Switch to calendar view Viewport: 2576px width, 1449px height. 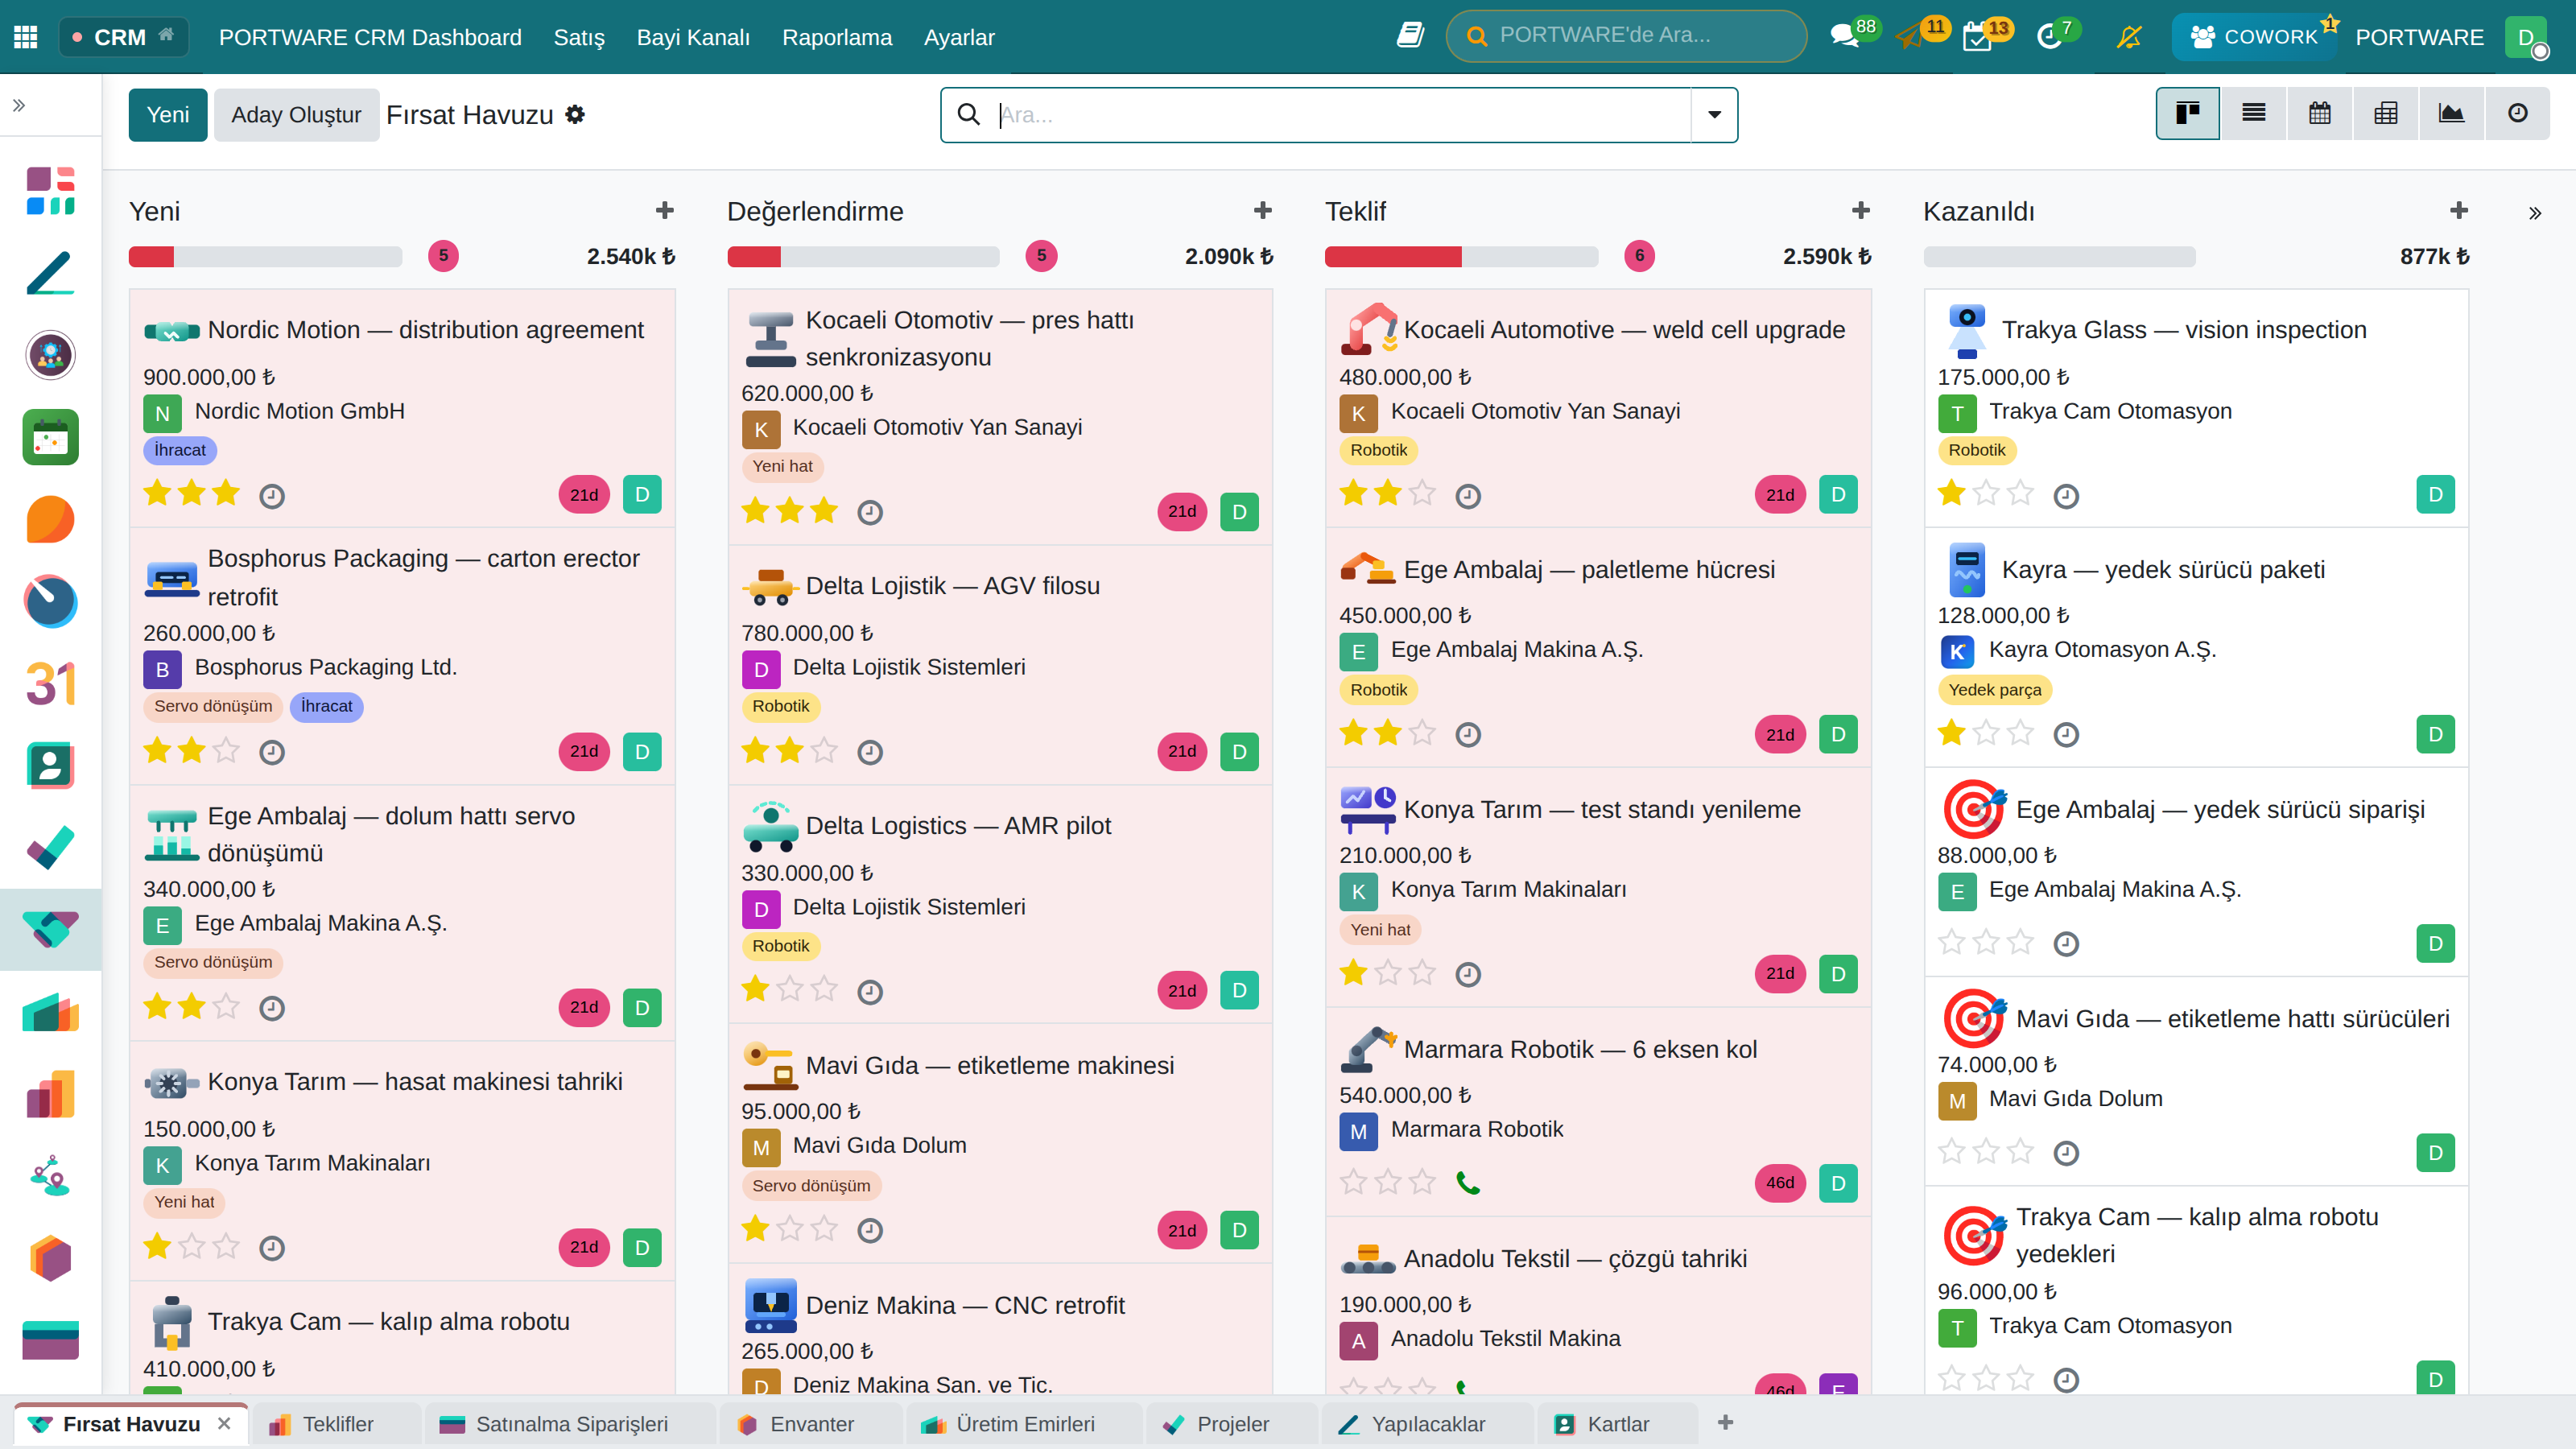[2319, 113]
